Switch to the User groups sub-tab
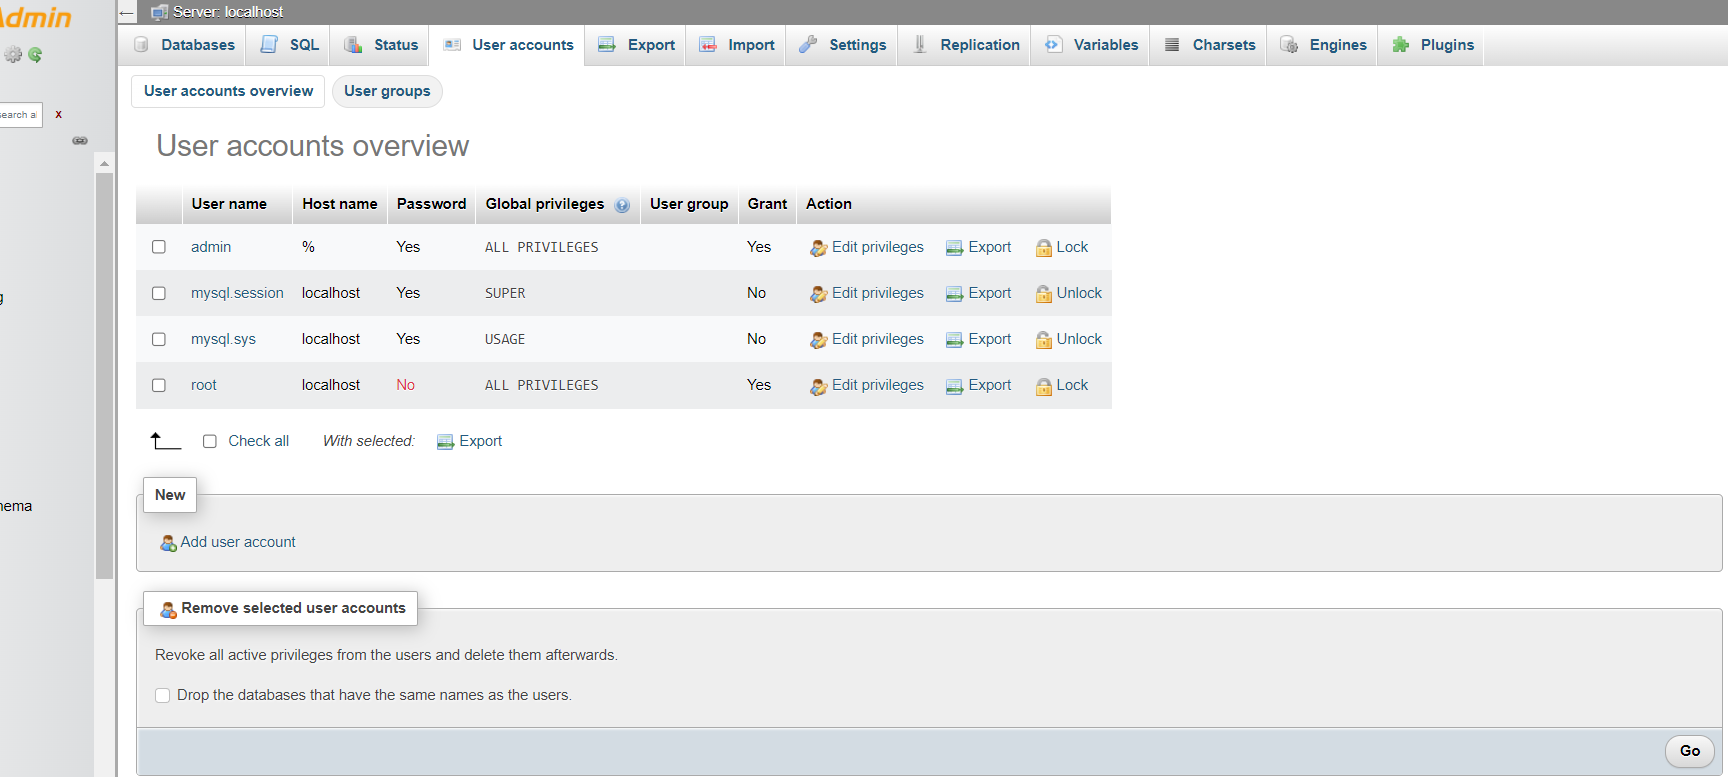This screenshot has height=777, width=1728. pos(387,91)
